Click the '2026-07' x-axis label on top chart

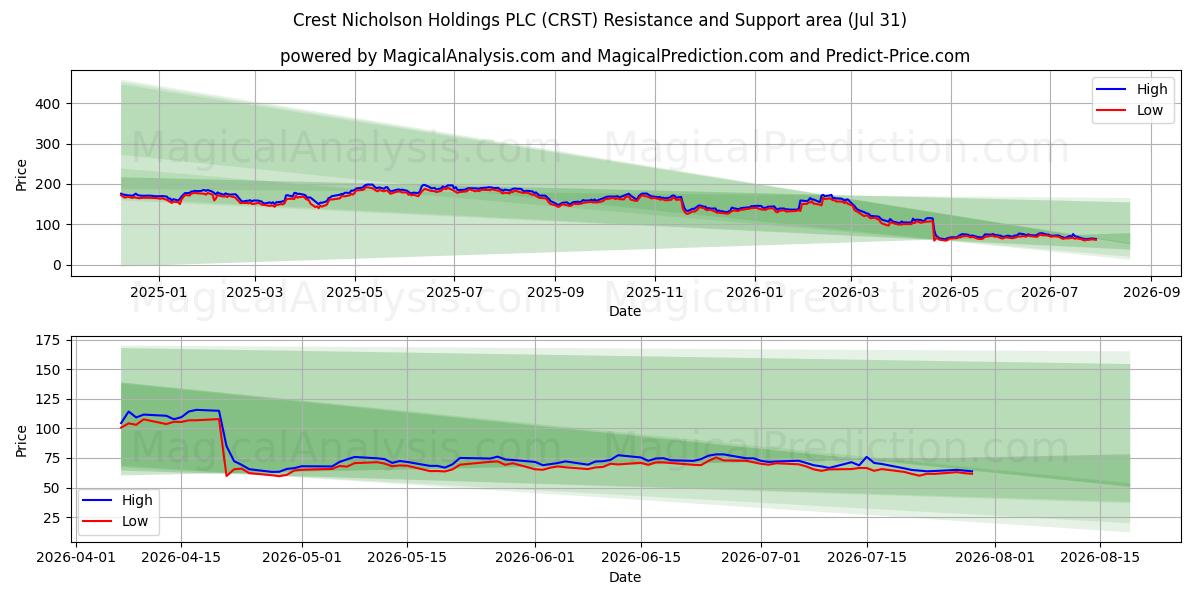click(x=1050, y=292)
